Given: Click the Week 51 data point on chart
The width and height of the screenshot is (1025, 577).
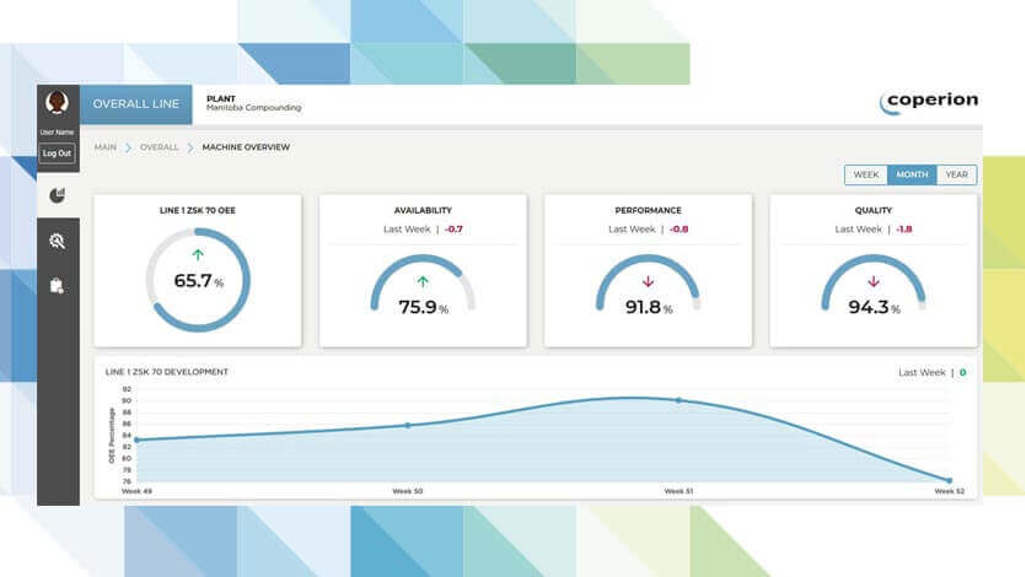Looking at the screenshot, I should (679, 400).
